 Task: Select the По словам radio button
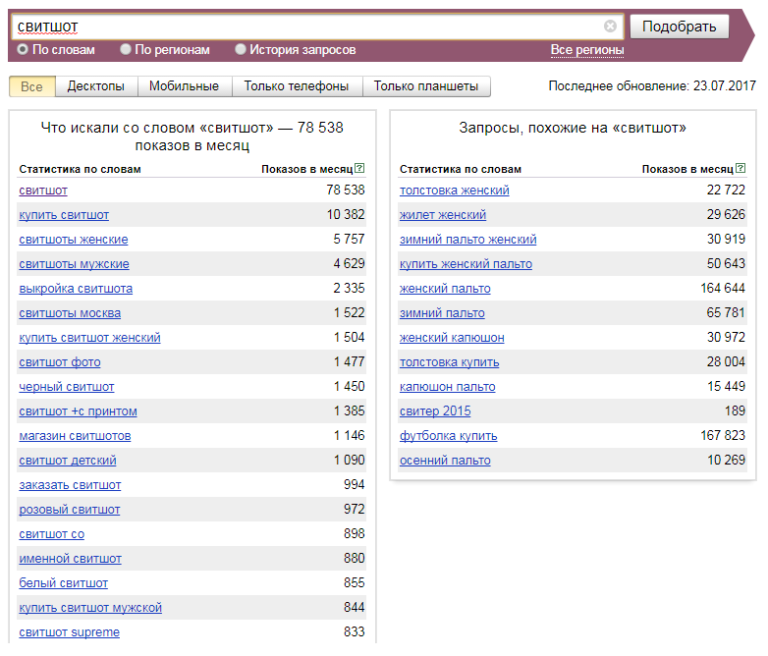(23, 49)
